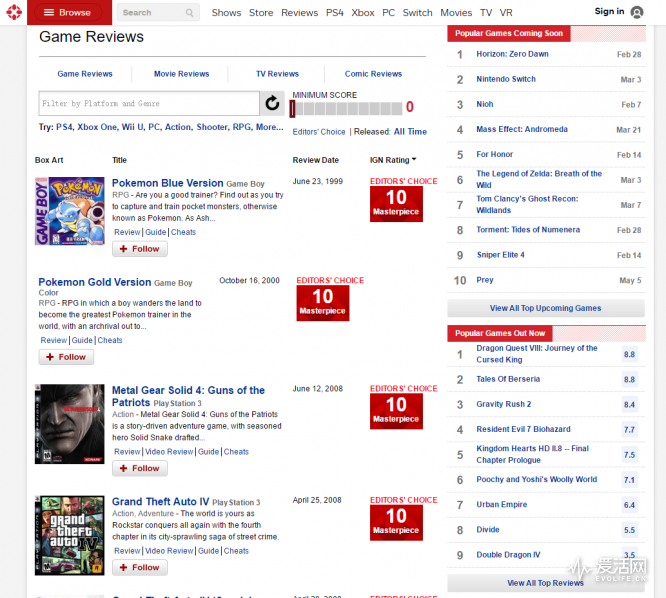The height and width of the screenshot is (598, 666).
Task: Open Gravity Rush 2 entry
Action: 504,404
